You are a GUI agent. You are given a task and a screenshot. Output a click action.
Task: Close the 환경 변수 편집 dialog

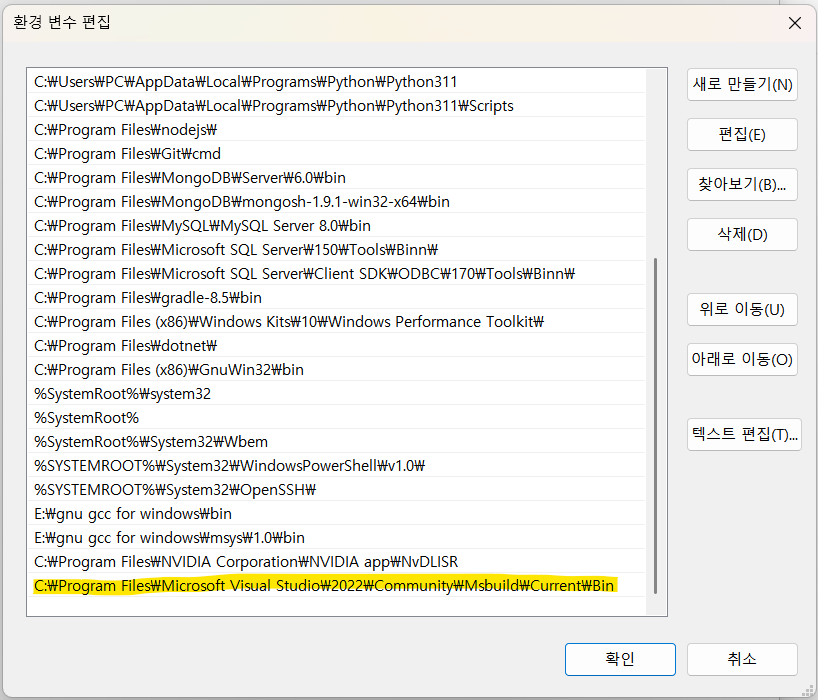tap(795, 23)
